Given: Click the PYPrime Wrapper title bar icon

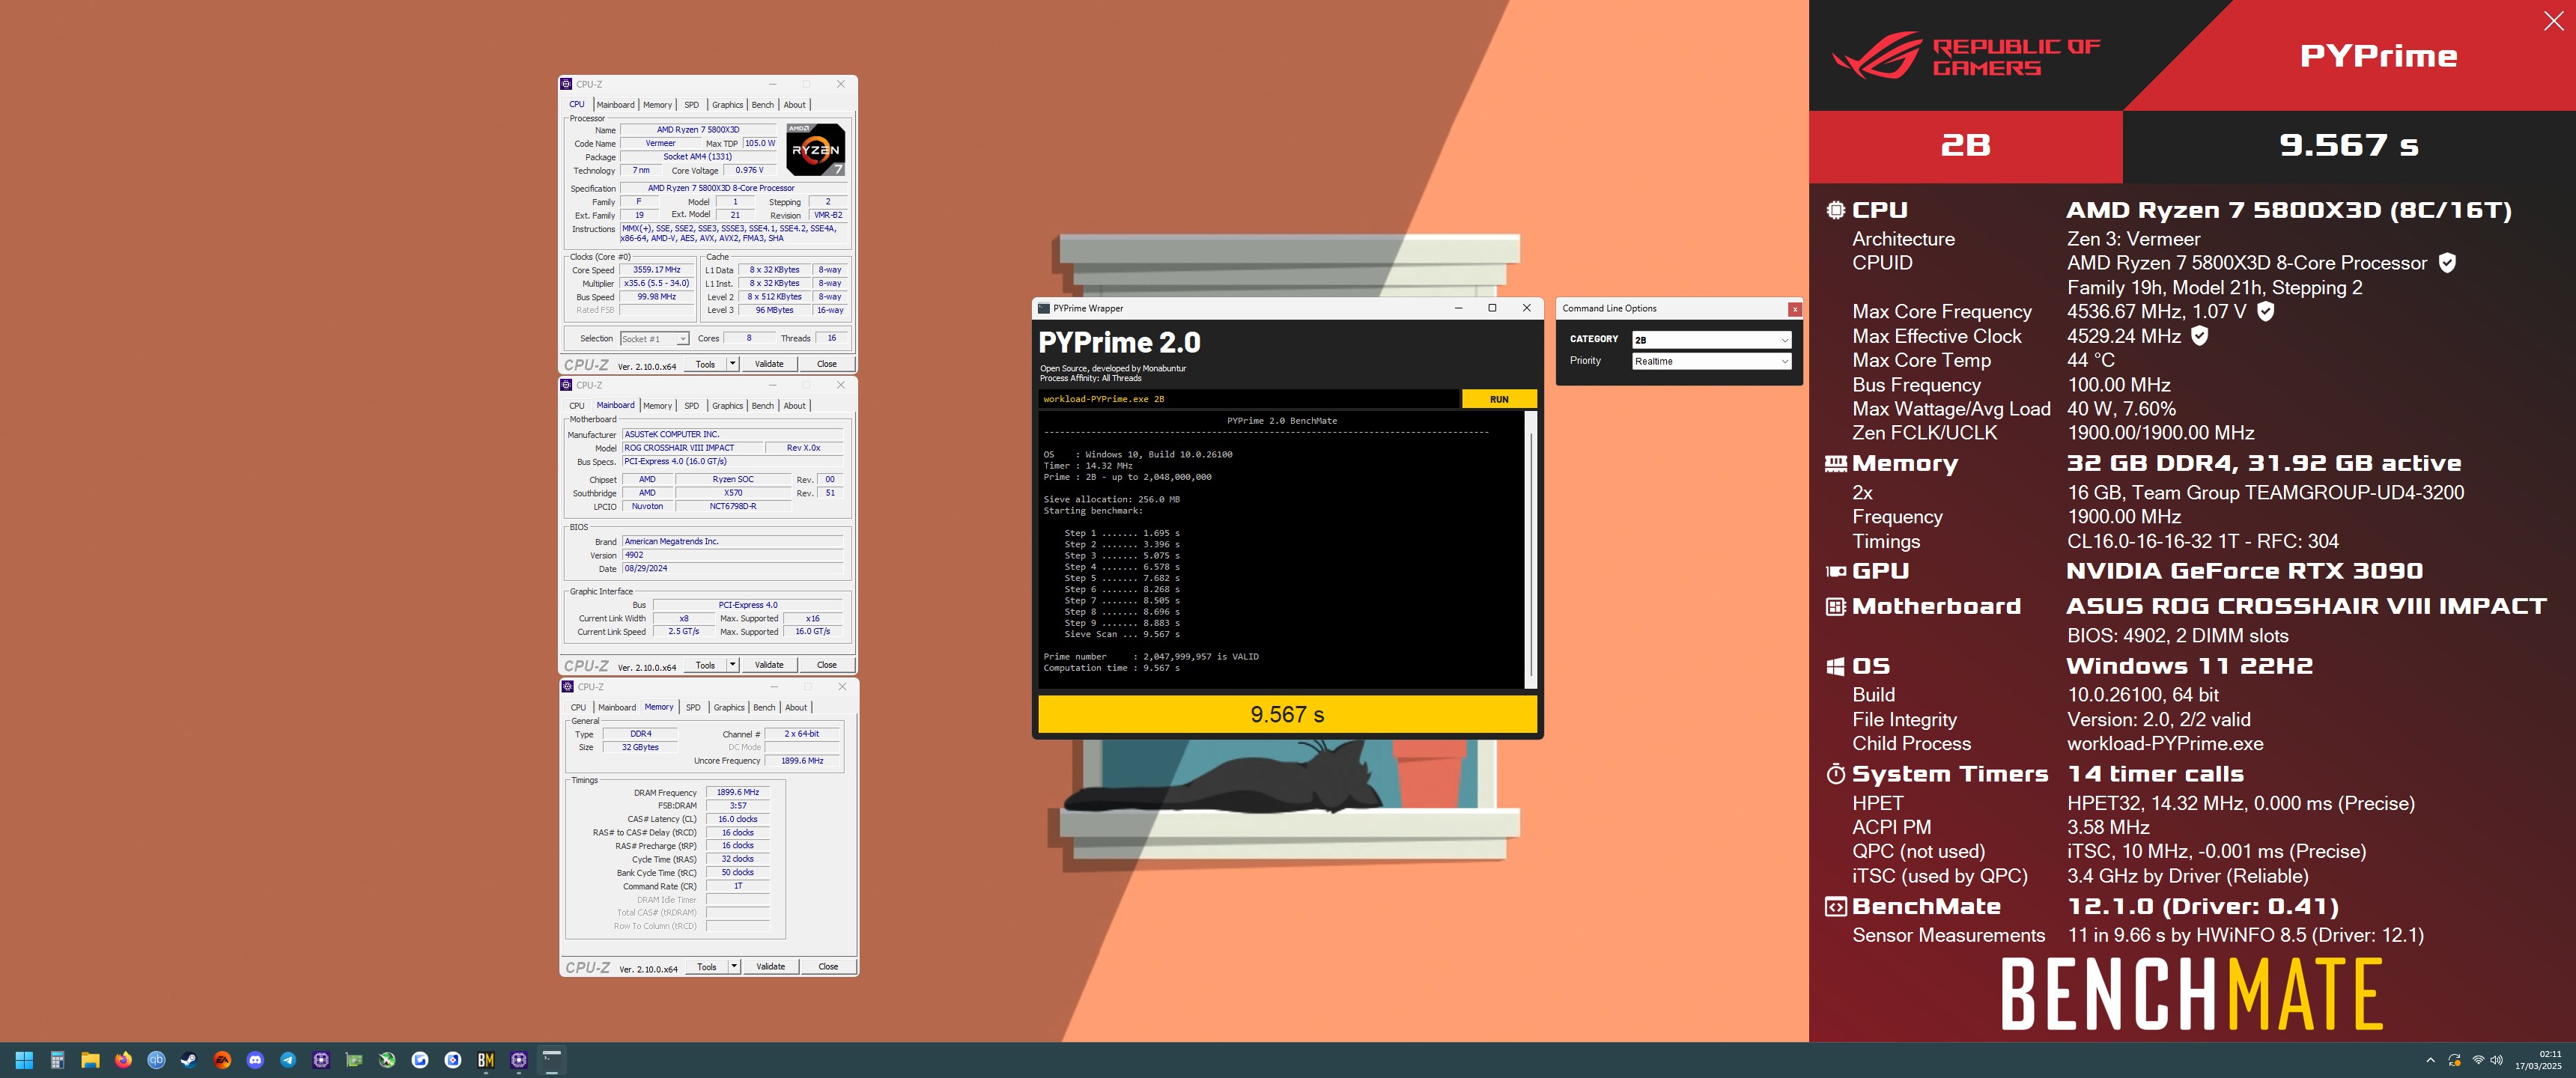Looking at the screenshot, I should pos(1044,308).
